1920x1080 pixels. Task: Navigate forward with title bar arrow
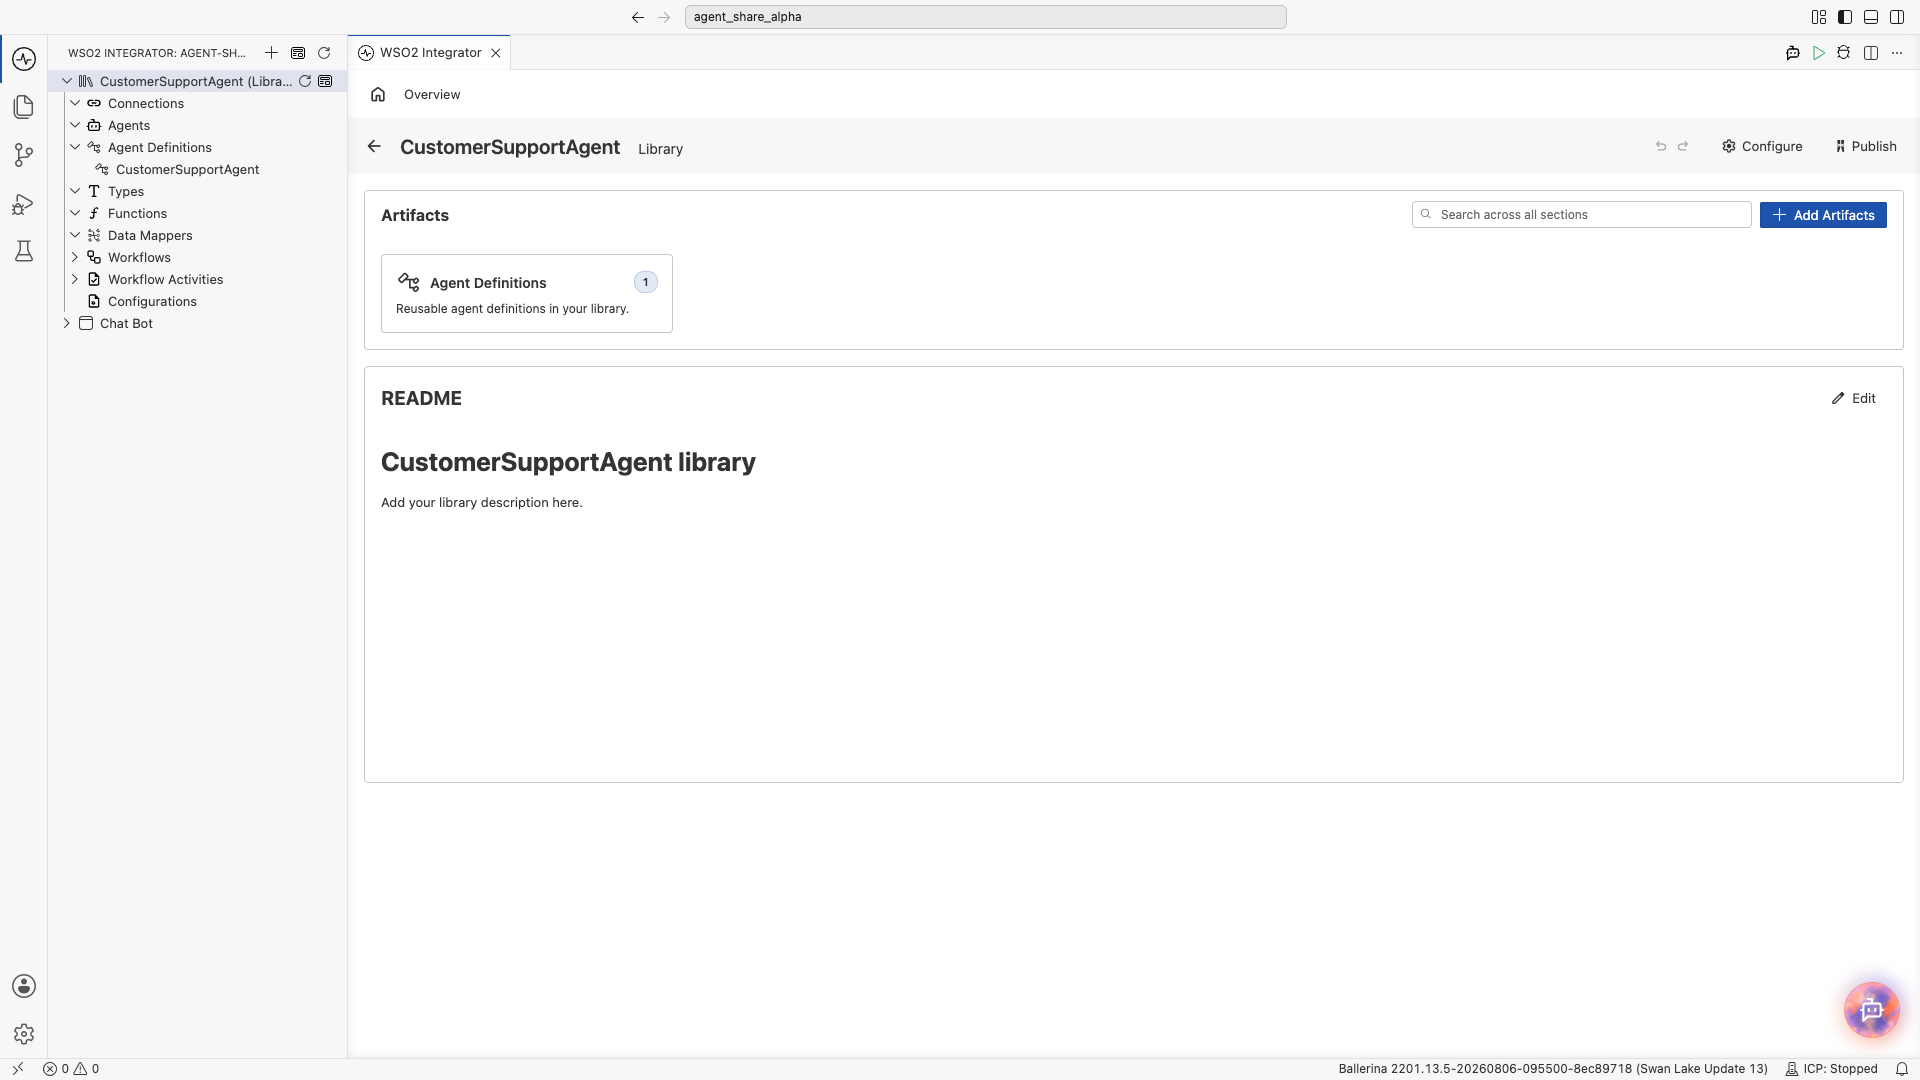click(x=664, y=17)
